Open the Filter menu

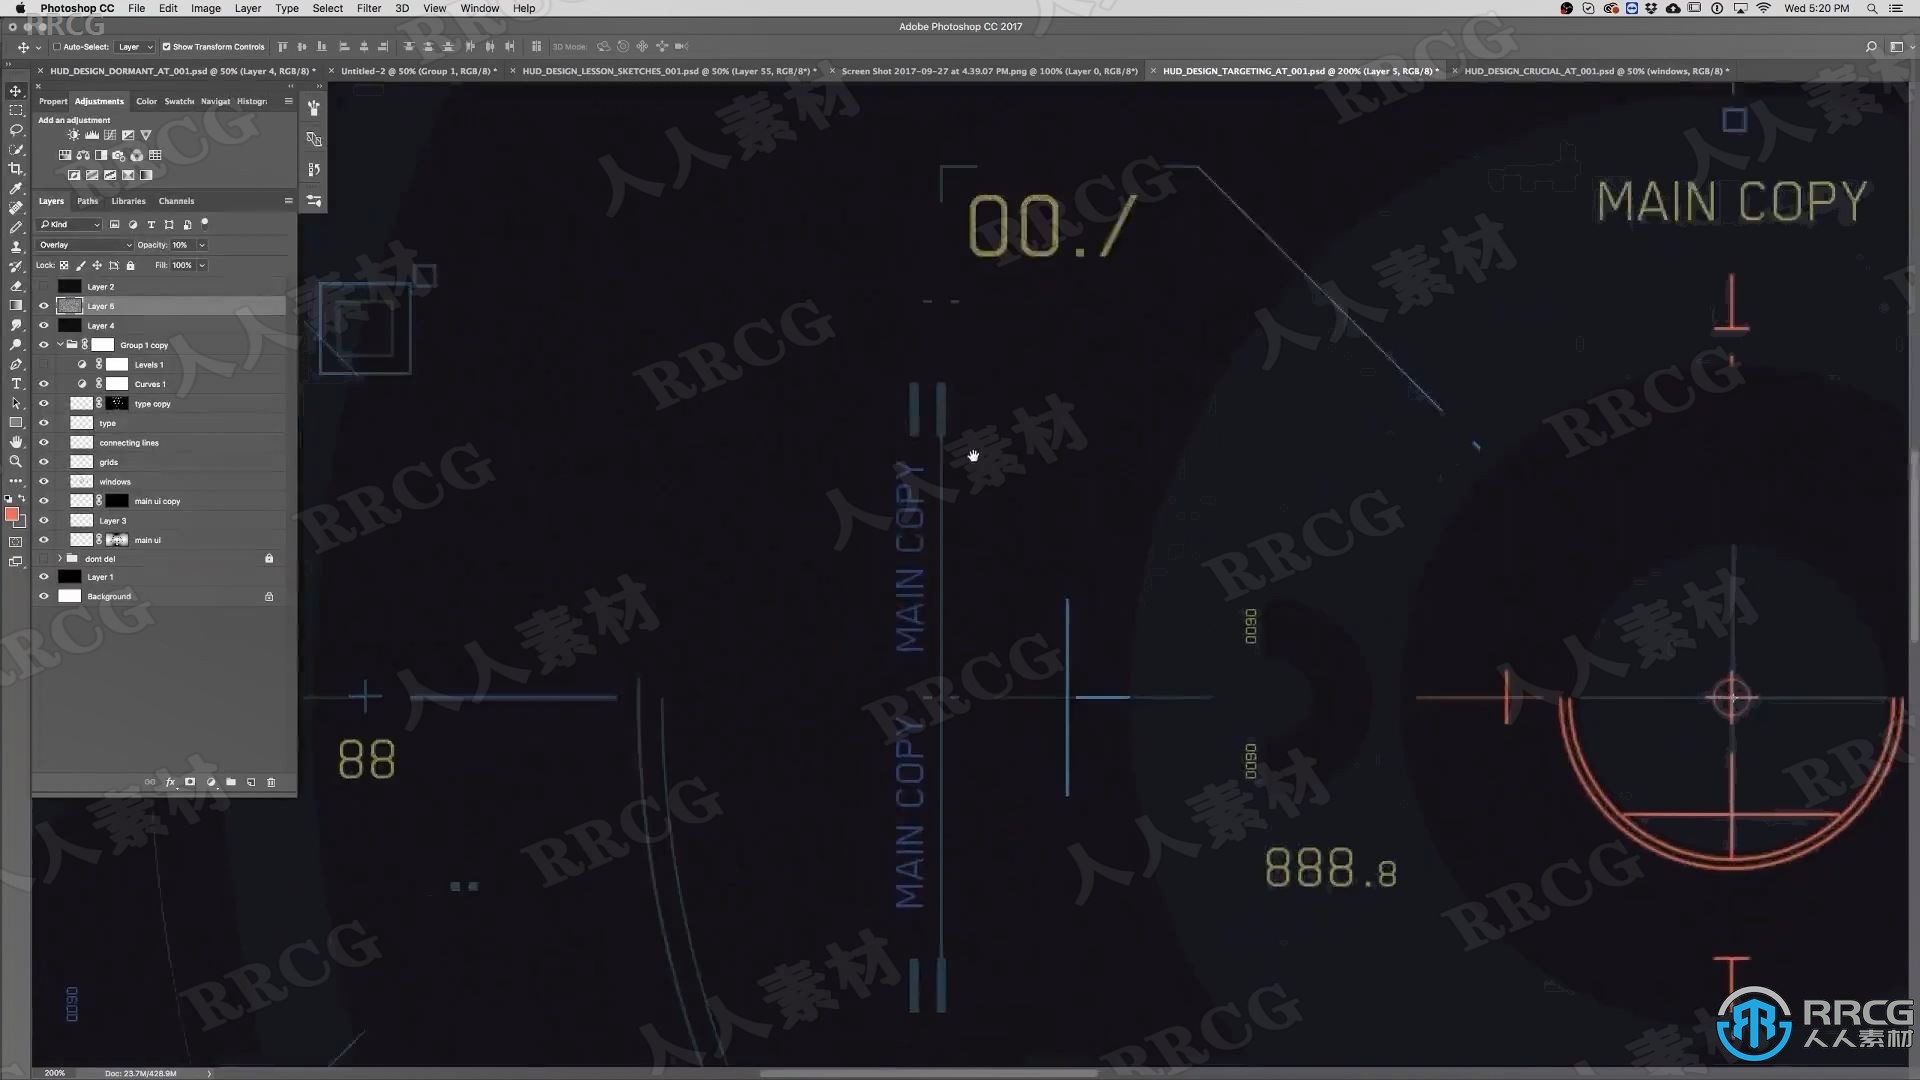[368, 9]
